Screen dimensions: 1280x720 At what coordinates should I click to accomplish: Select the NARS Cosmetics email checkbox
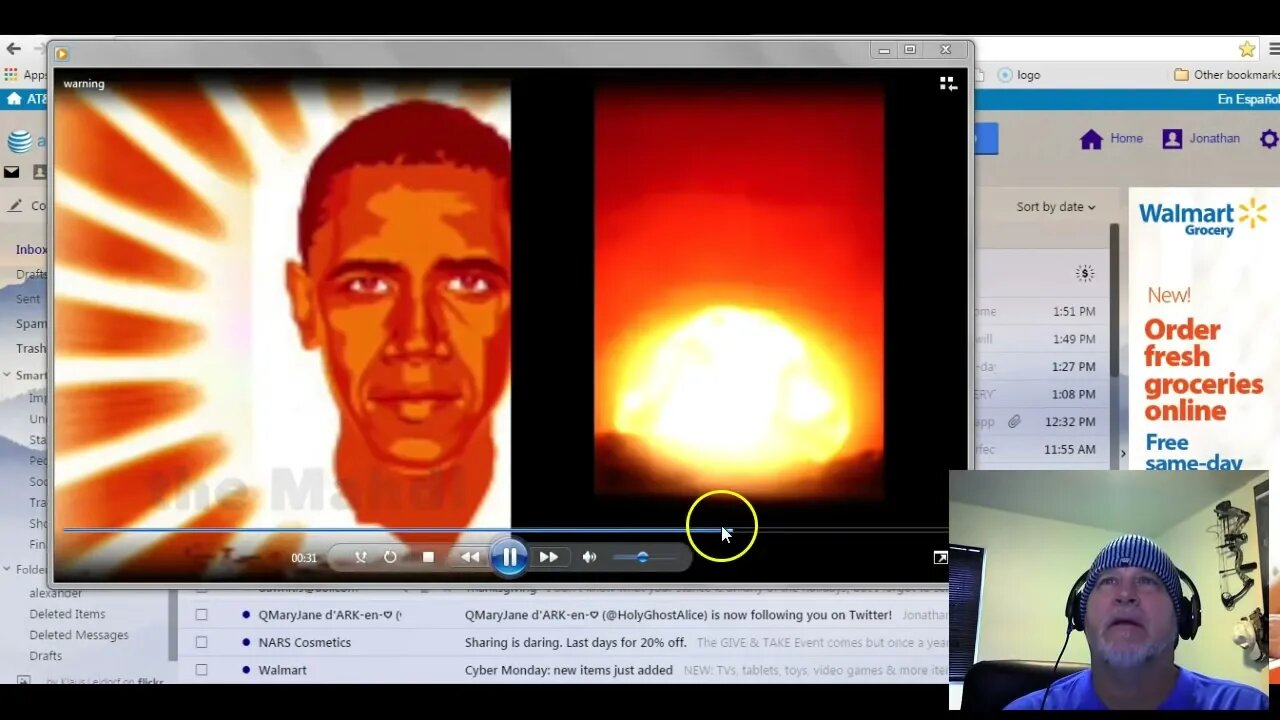coord(201,642)
